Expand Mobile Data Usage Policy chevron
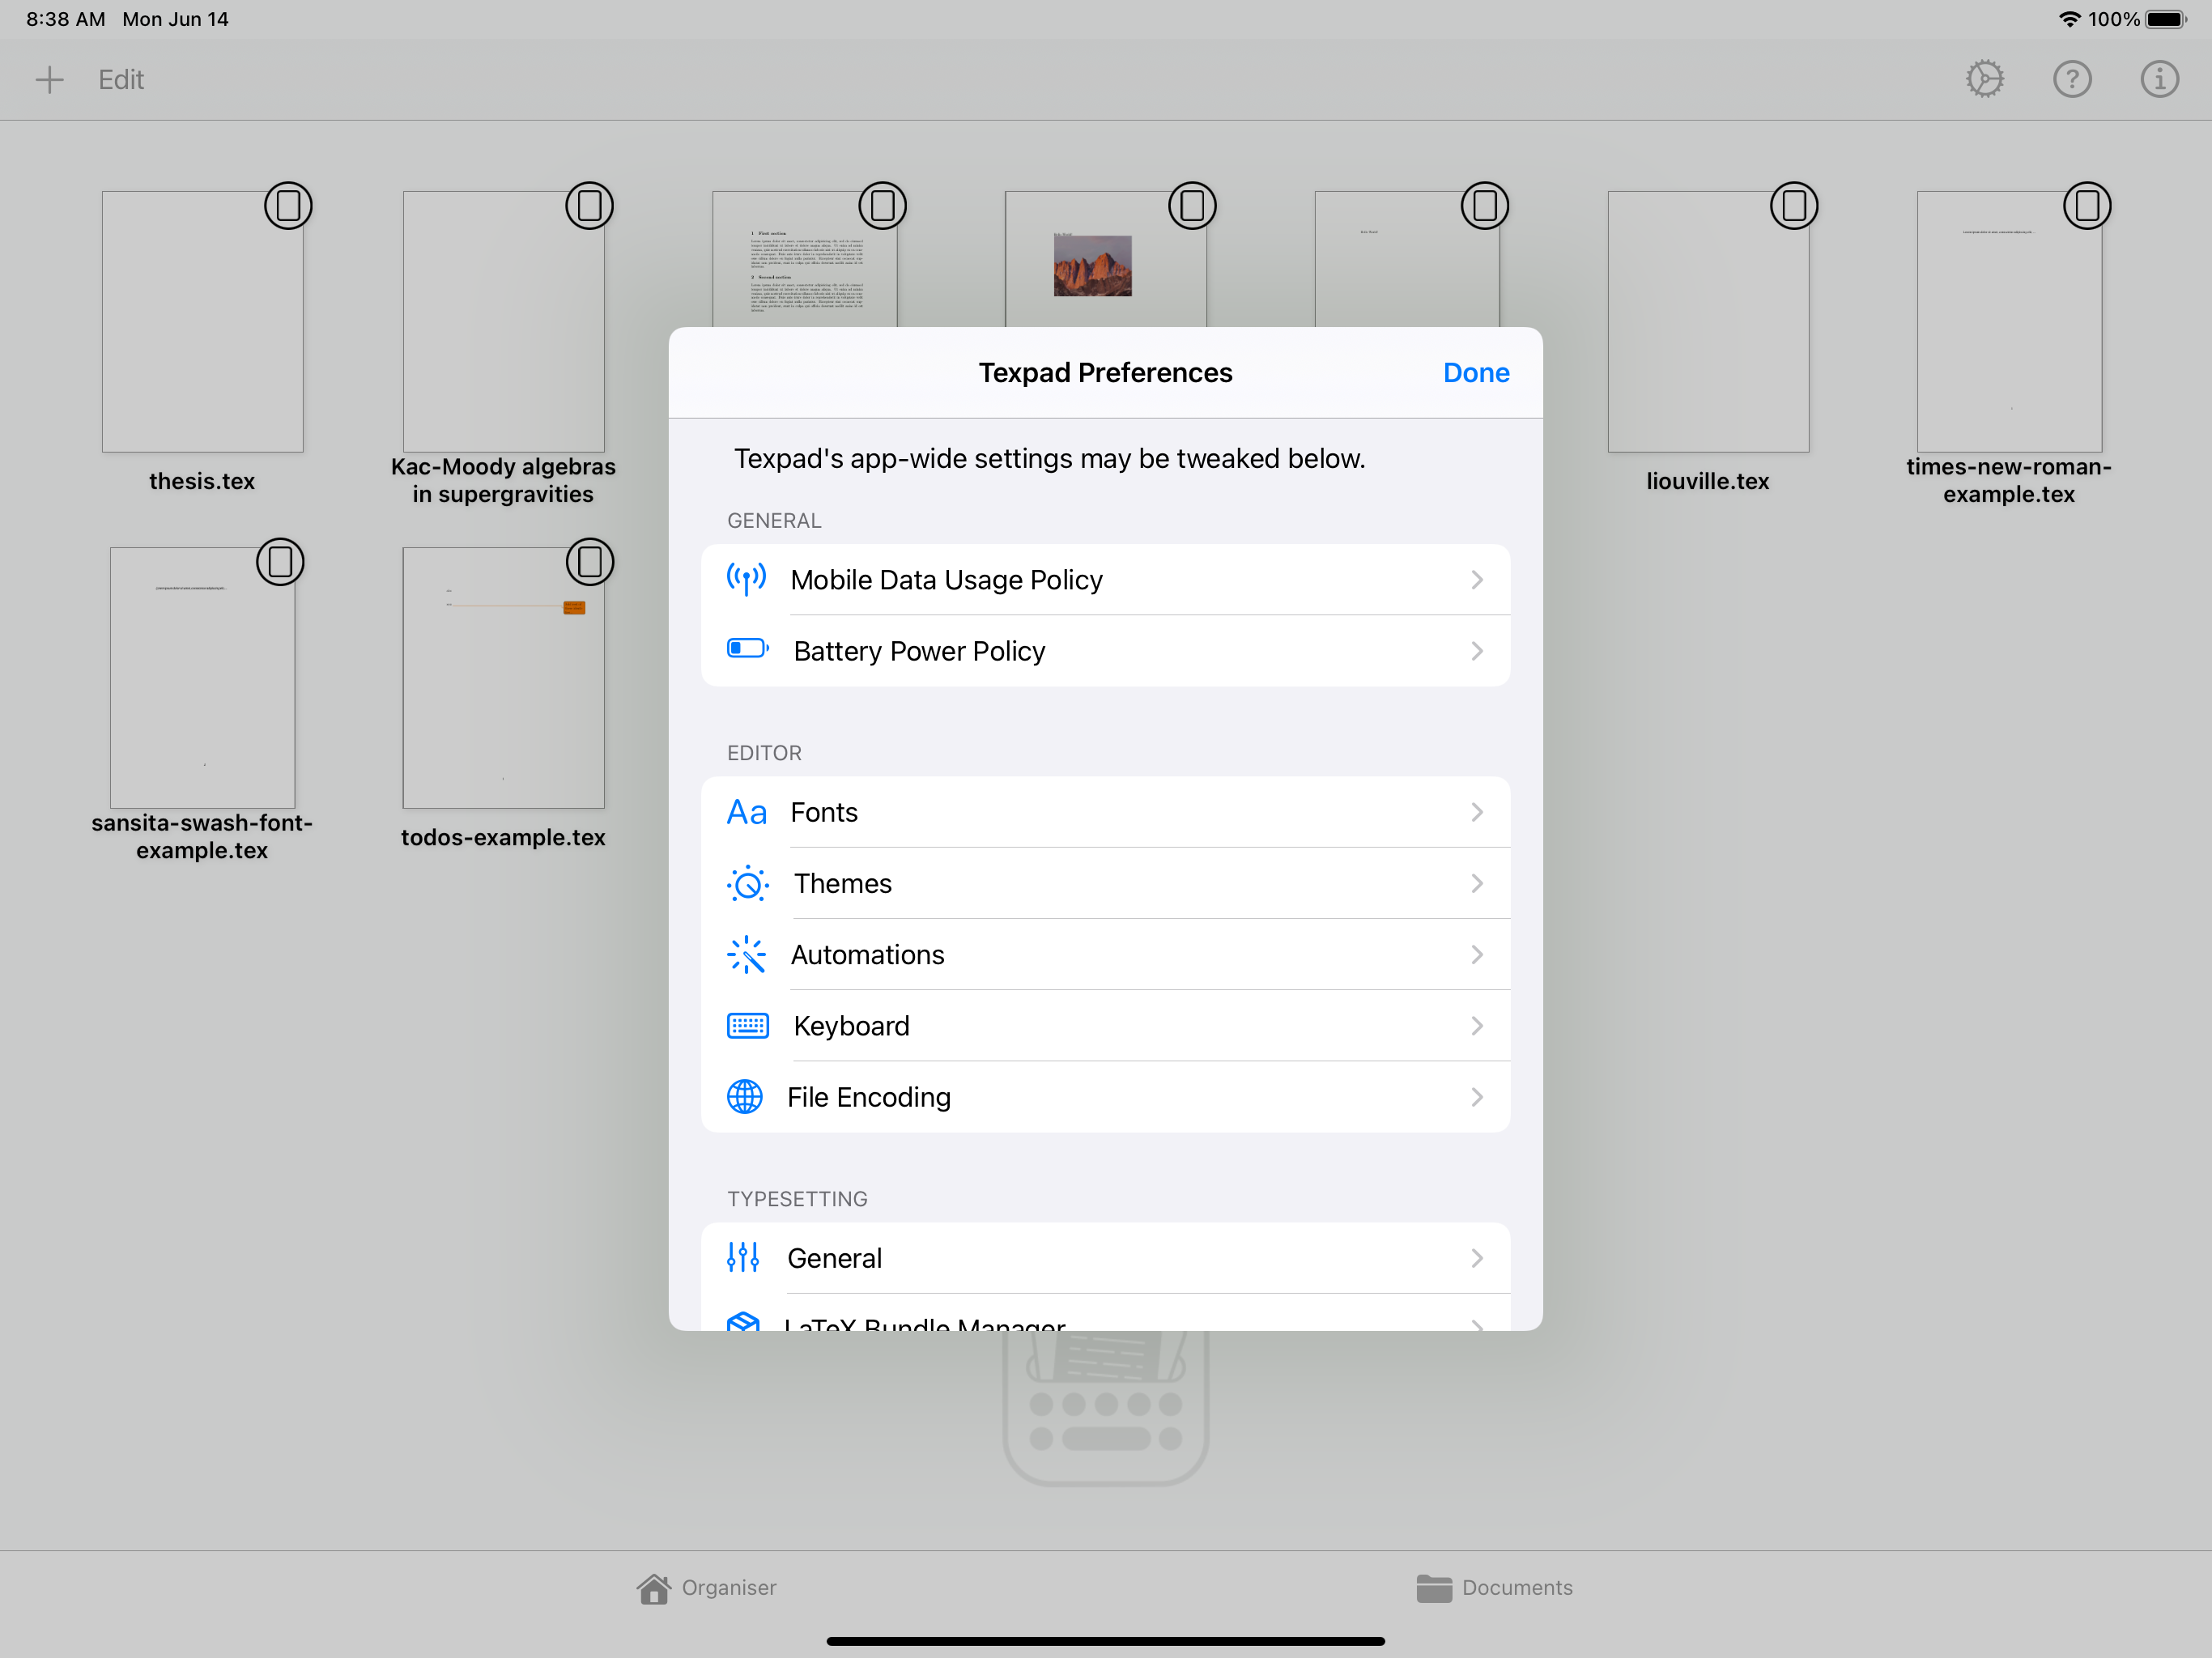 click(x=1476, y=580)
